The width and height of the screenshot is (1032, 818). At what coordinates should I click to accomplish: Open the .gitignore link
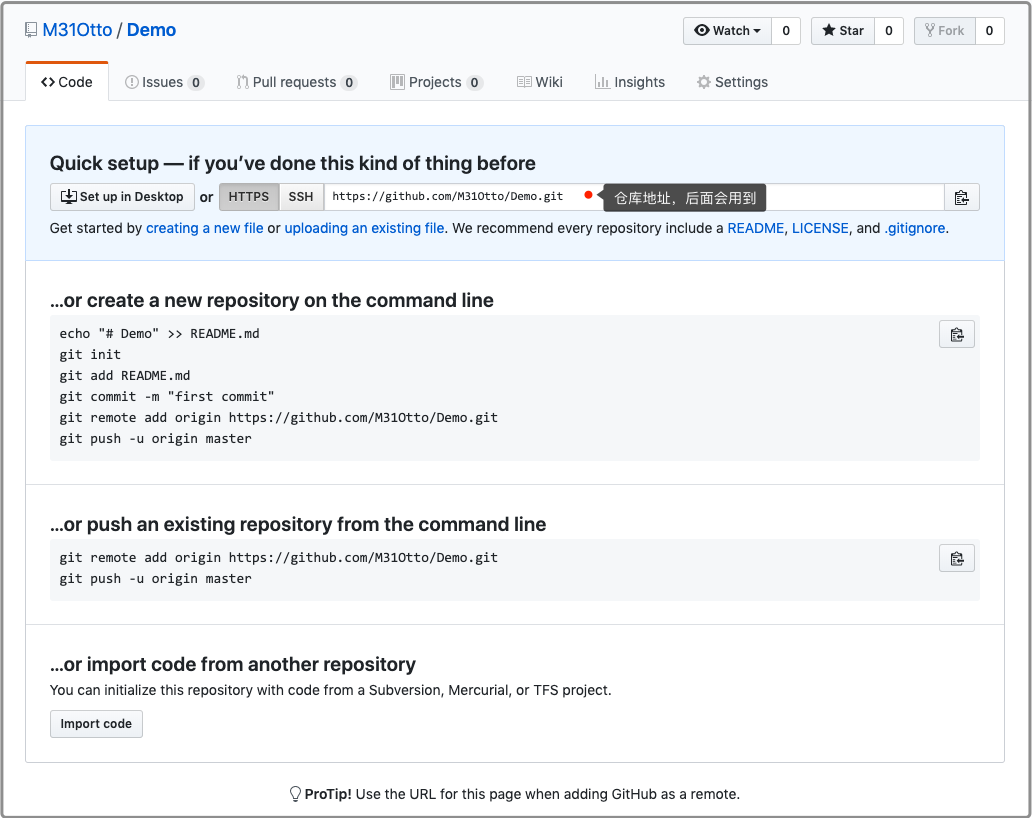[915, 228]
